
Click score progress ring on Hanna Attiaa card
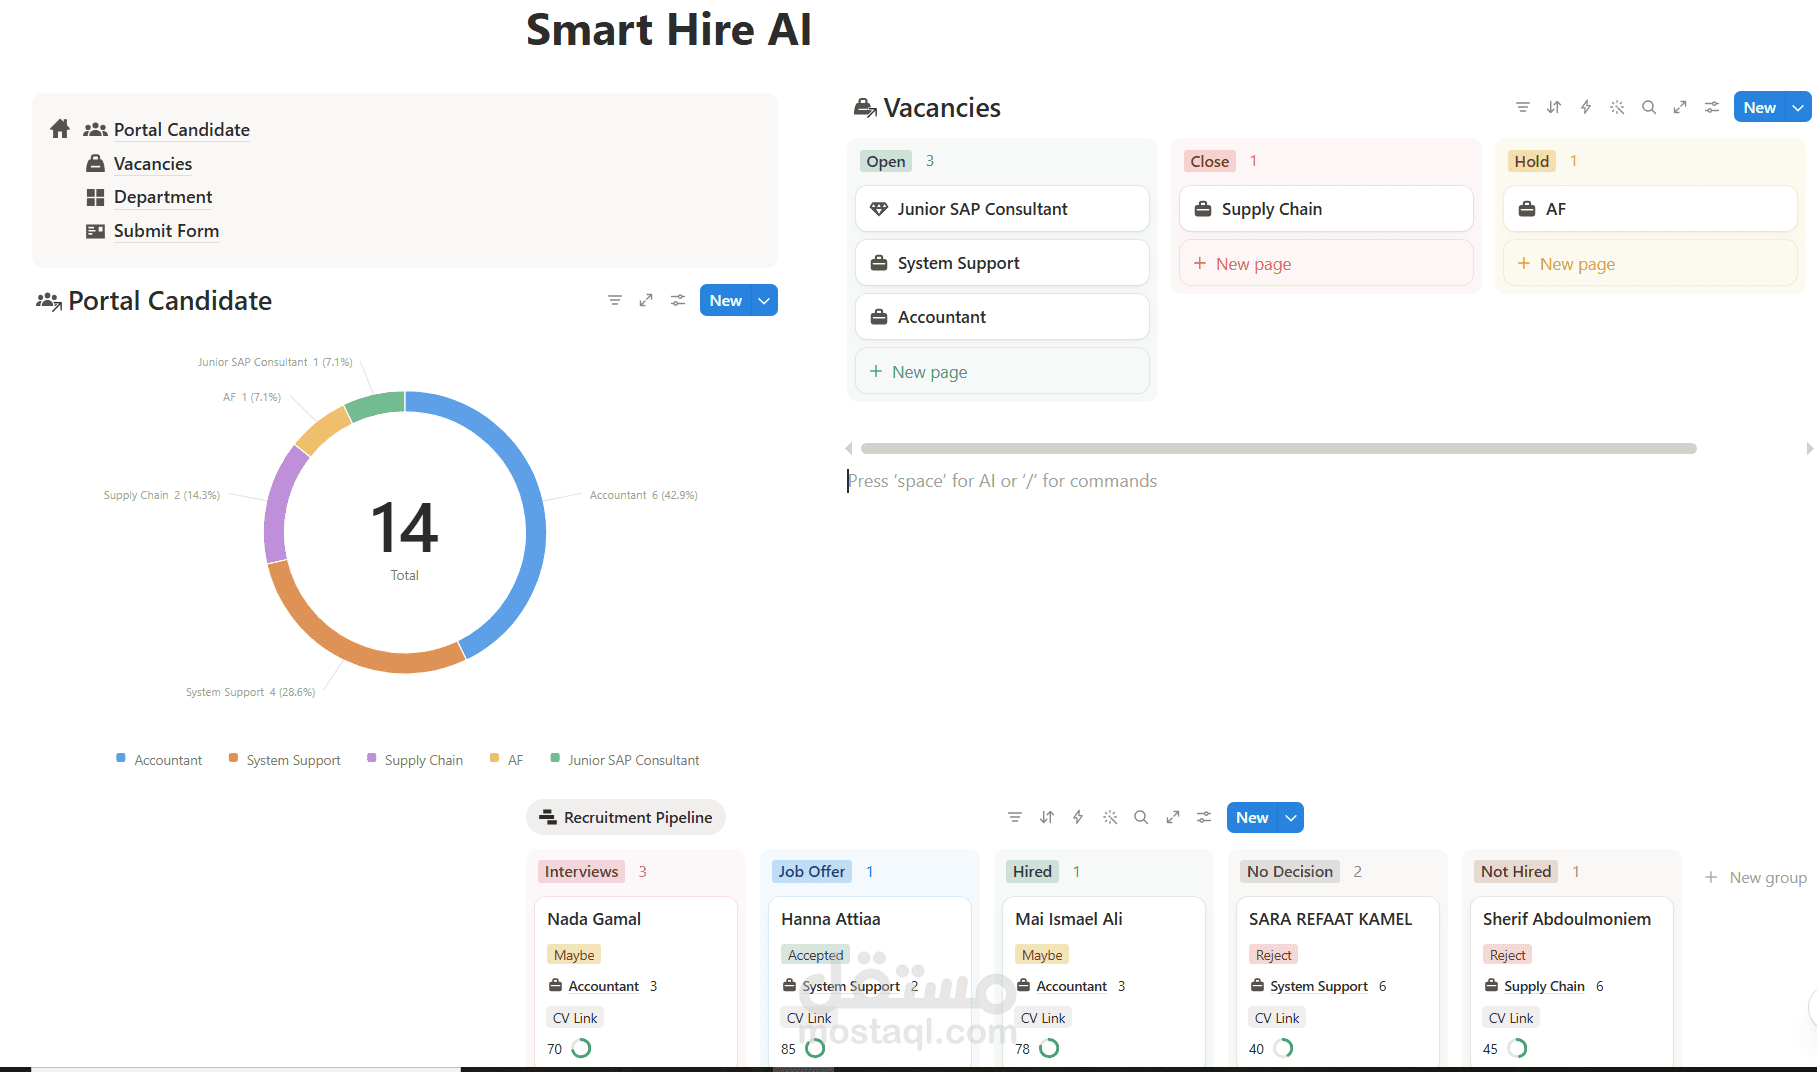click(815, 1048)
